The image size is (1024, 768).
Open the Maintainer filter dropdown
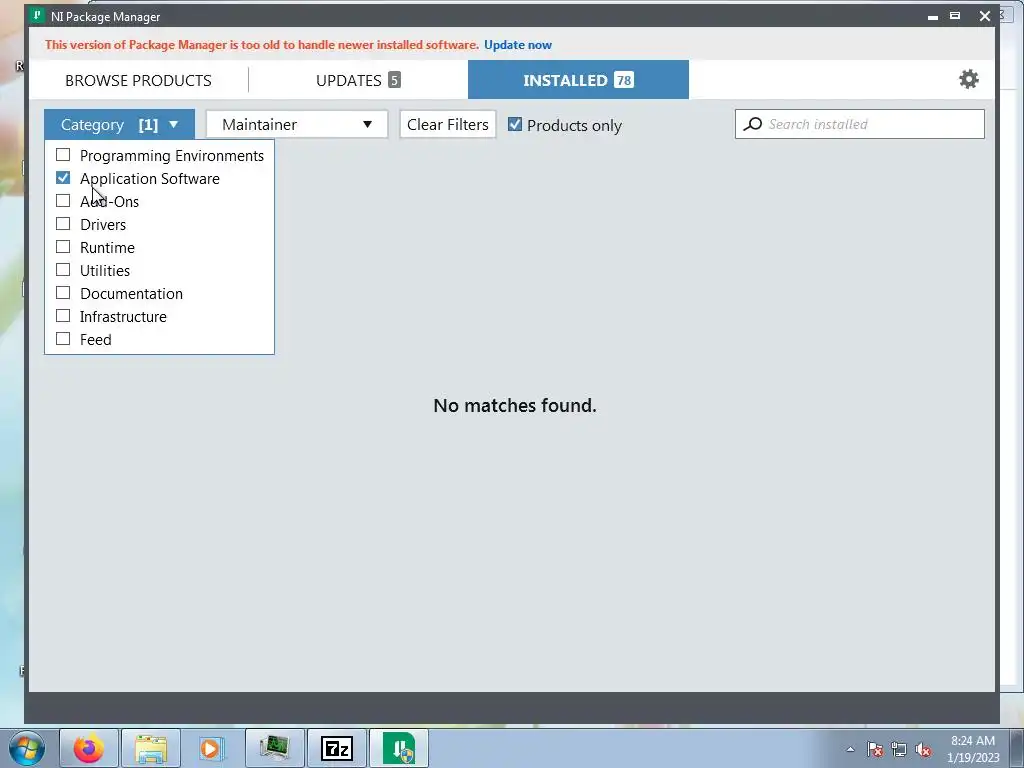[x=297, y=124]
